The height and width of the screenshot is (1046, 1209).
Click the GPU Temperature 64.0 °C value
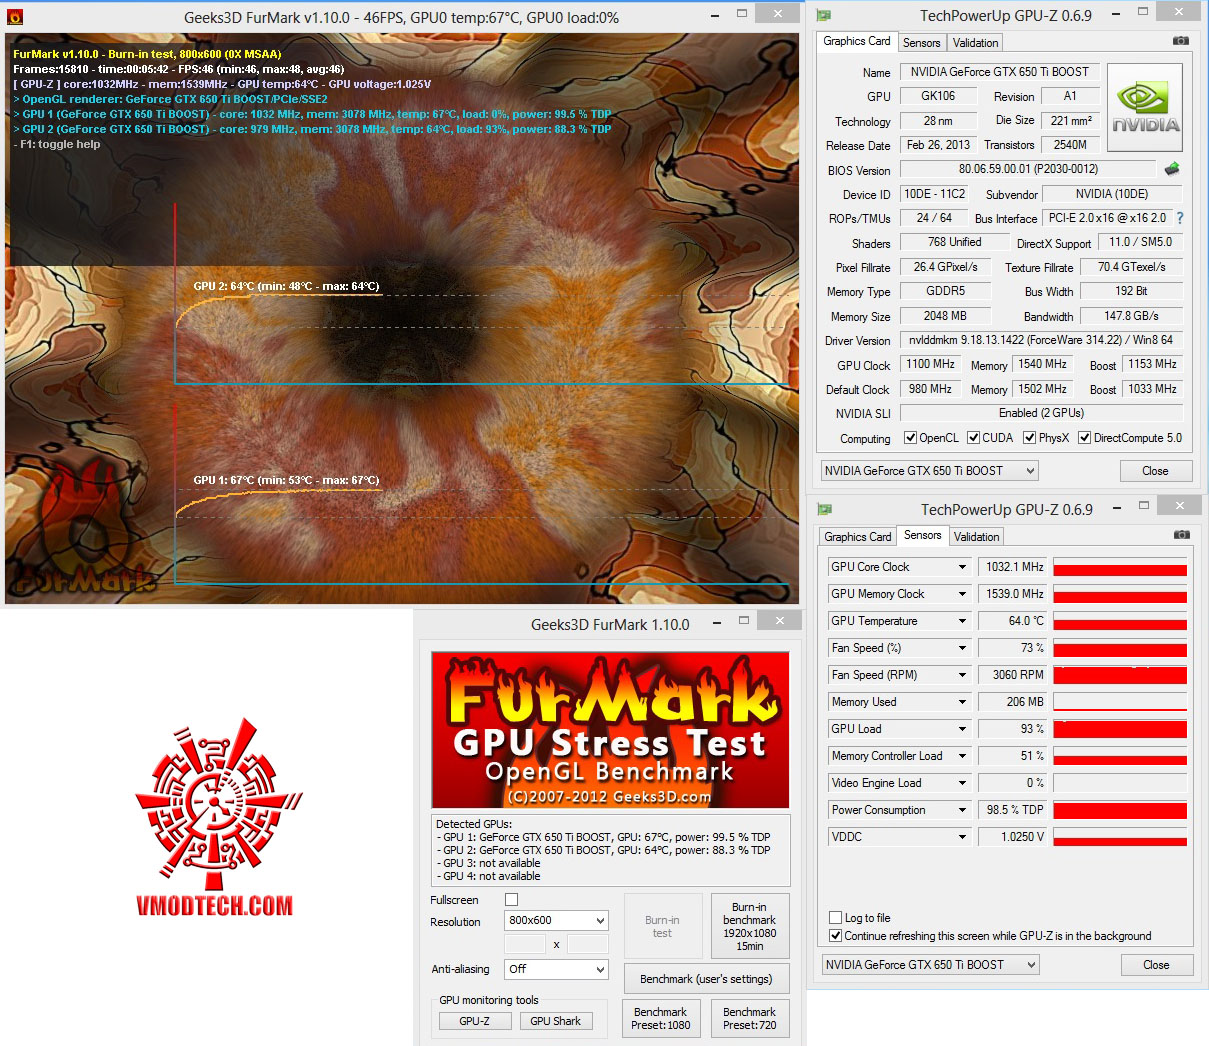pyautogui.click(x=1012, y=621)
